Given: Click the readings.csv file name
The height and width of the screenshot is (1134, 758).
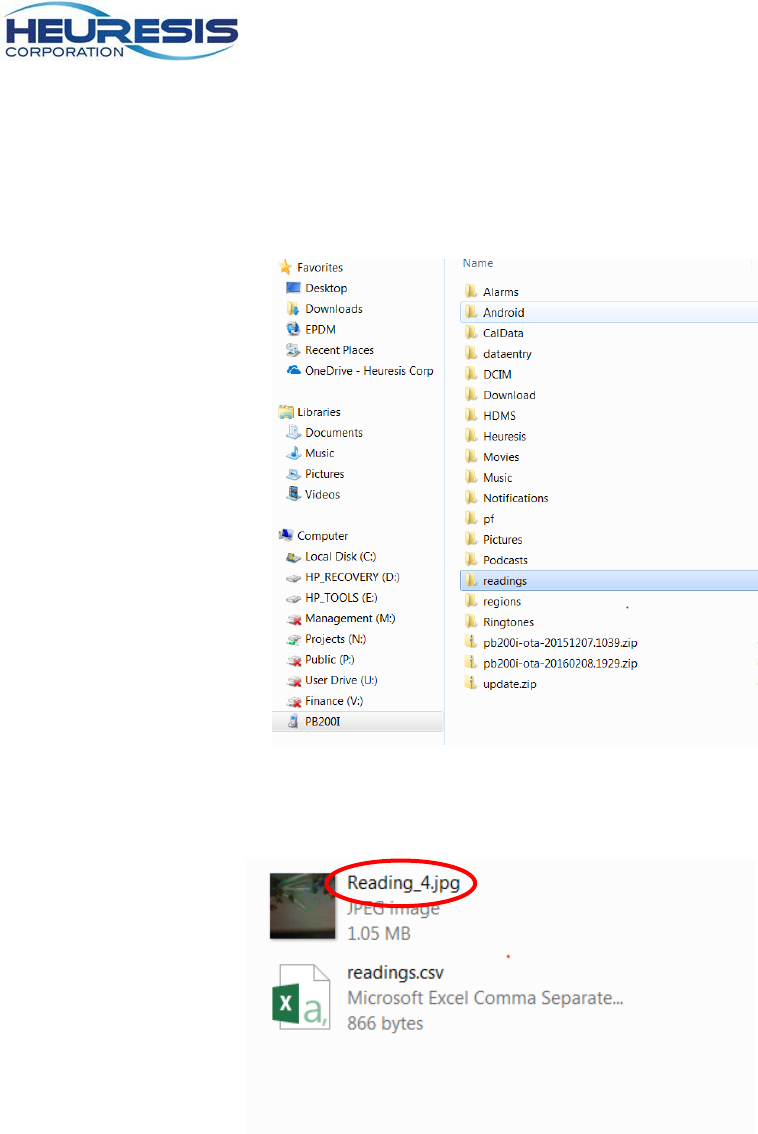Looking at the screenshot, I should click(x=395, y=973).
